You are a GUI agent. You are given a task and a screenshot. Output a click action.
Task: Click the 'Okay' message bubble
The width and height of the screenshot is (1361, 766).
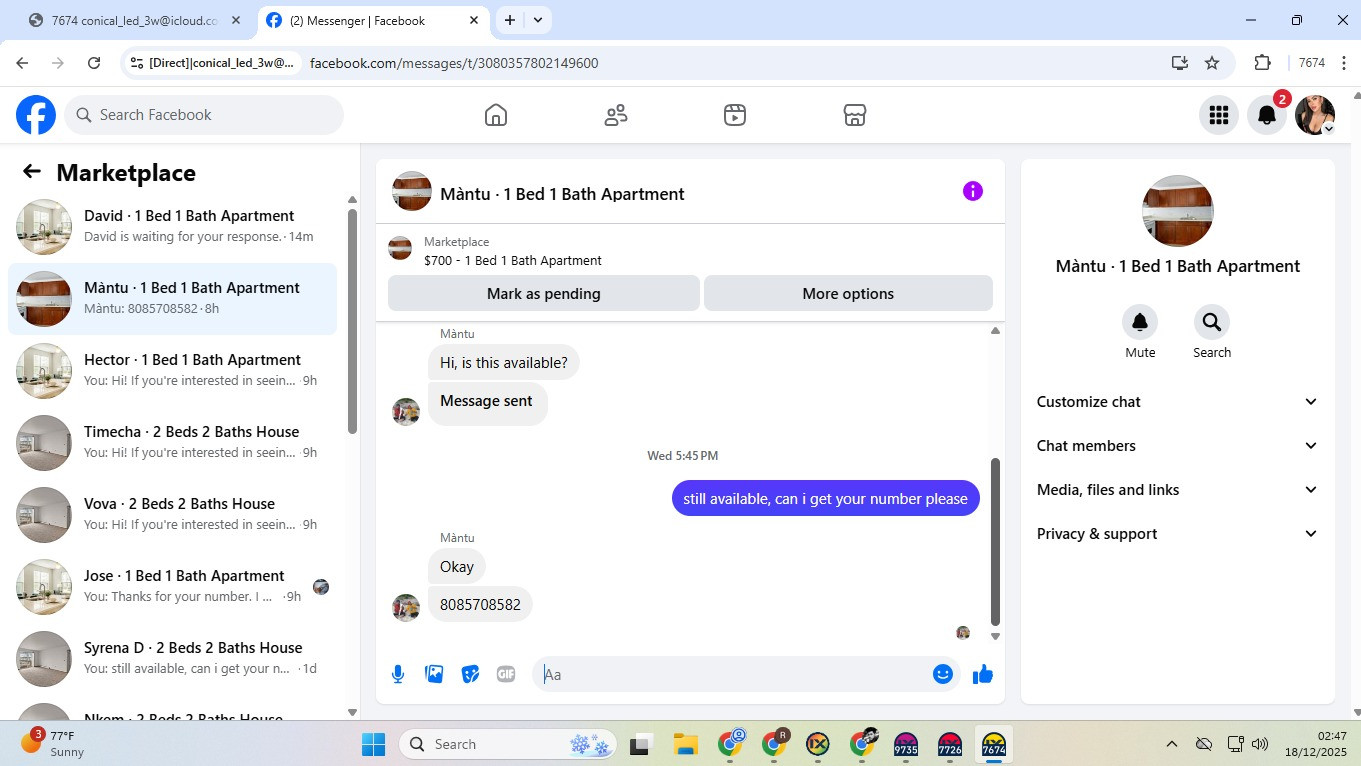(x=457, y=567)
